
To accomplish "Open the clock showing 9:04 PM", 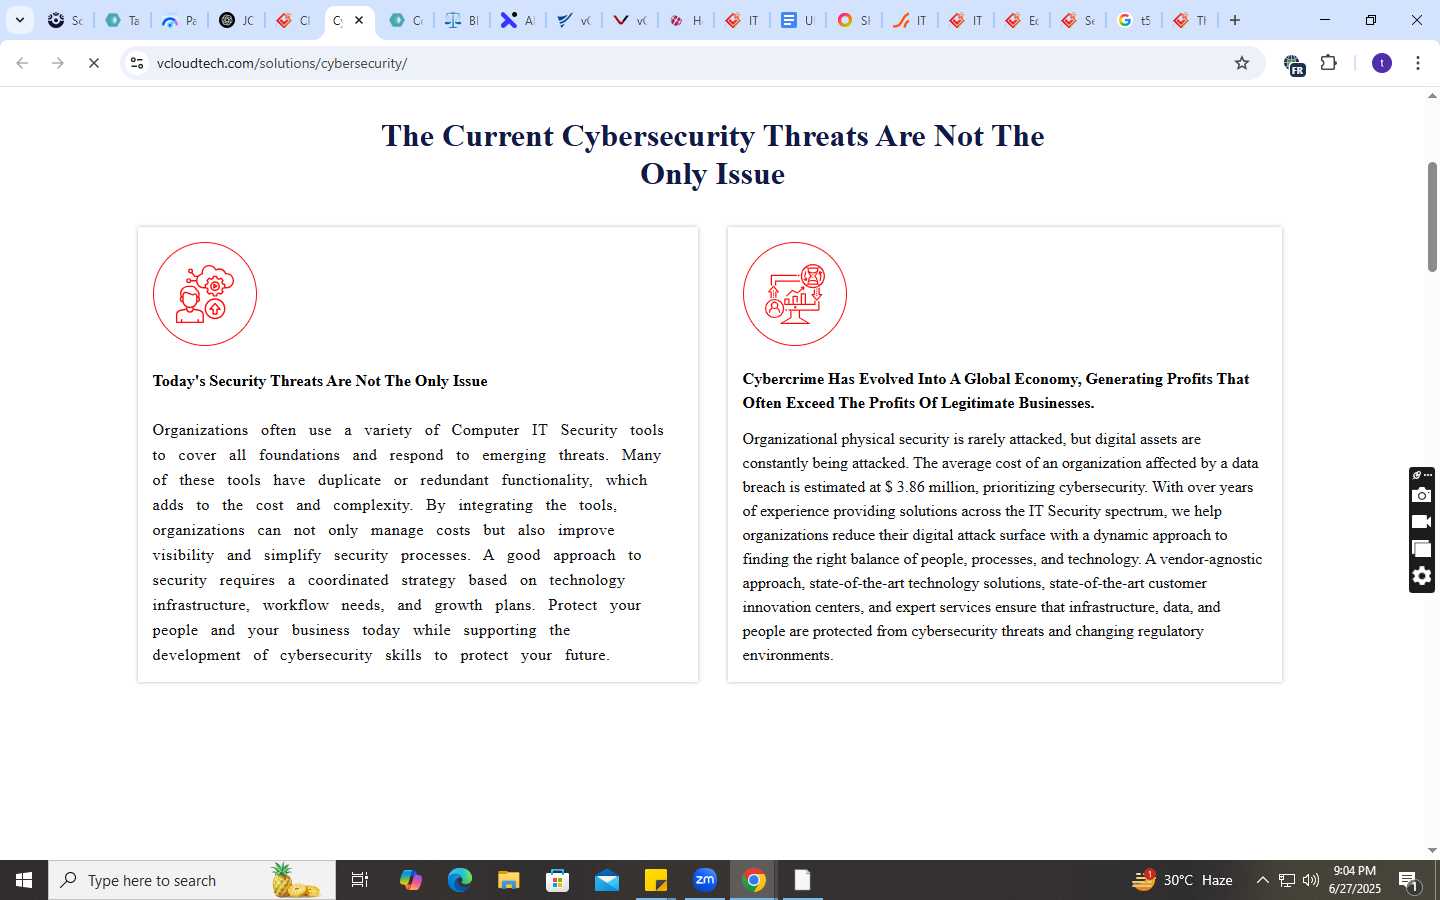I will click(x=1355, y=880).
